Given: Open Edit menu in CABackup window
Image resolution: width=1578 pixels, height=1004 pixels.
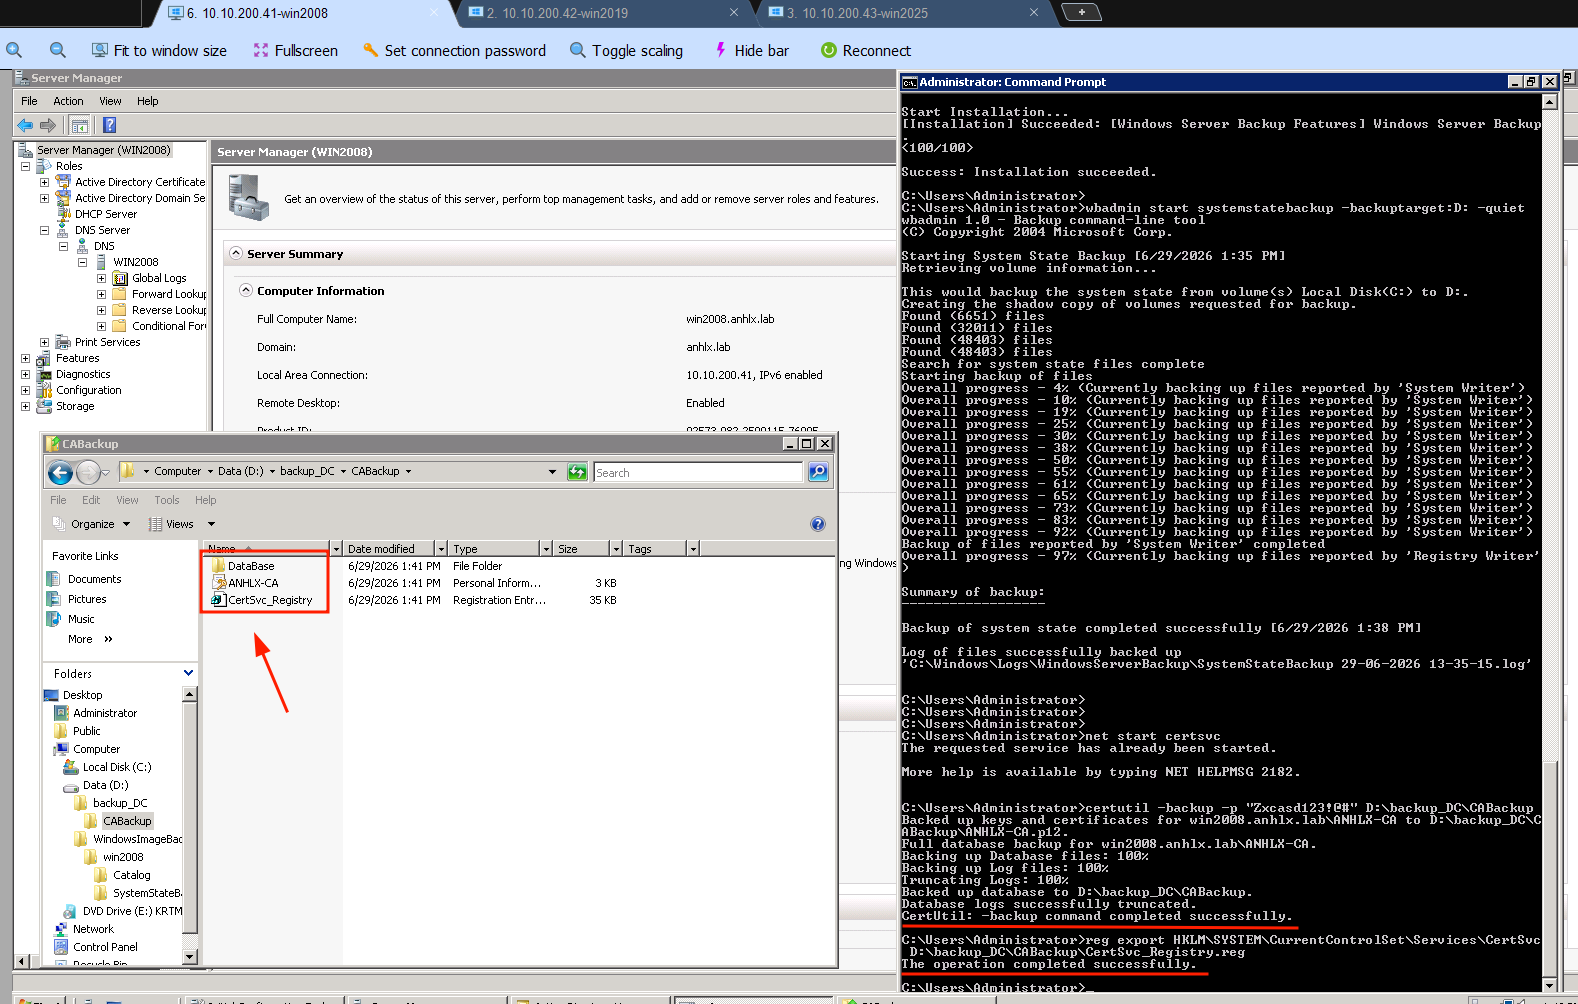Looking at the screenshot, I should [x=91, y=500].
